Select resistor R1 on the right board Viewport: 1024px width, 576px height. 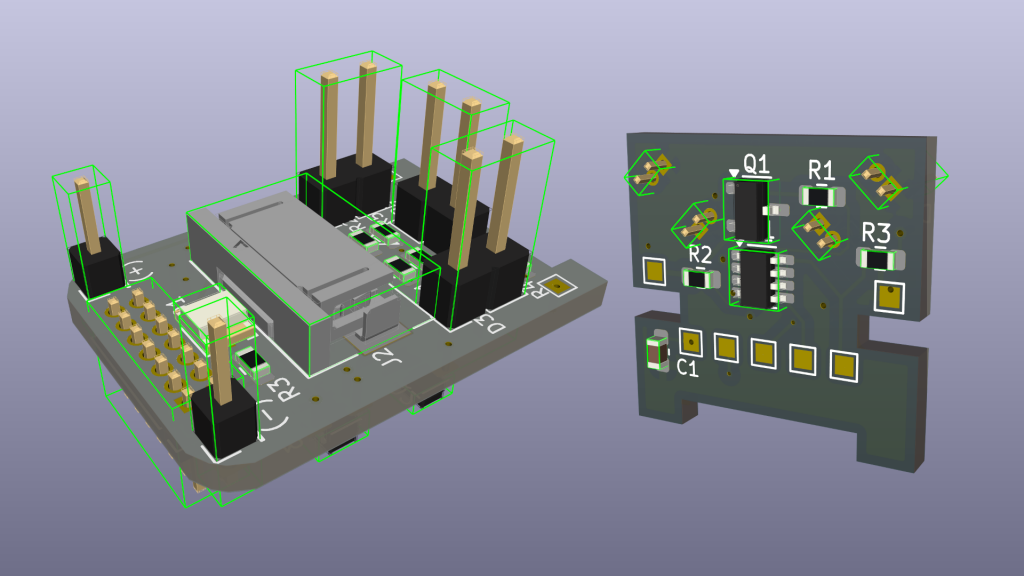pos(823,196)
